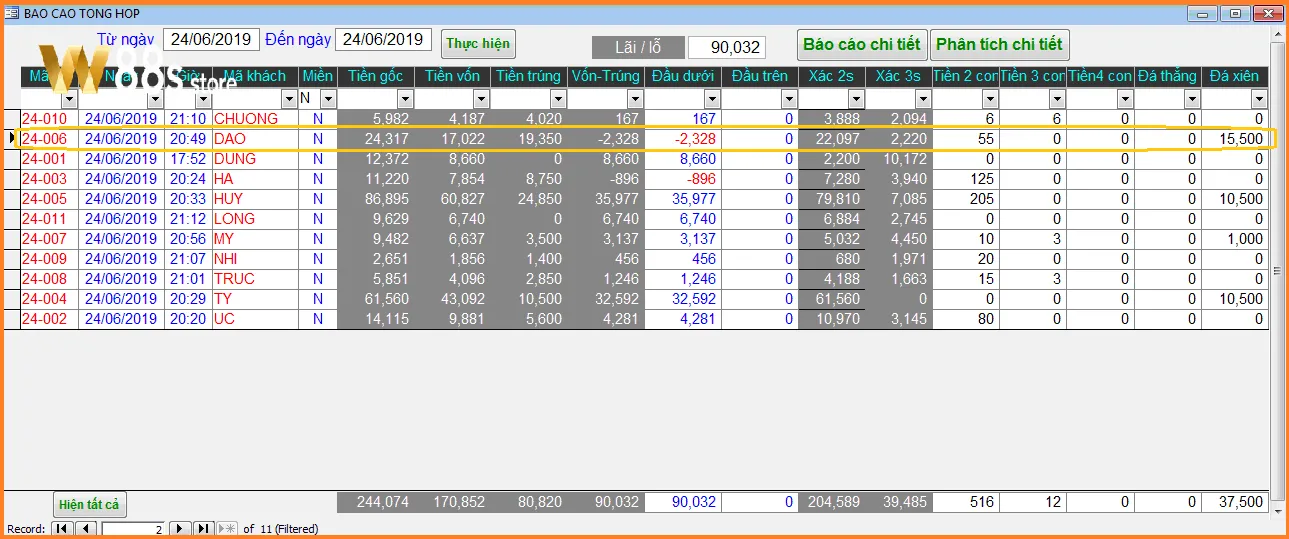Screen dimensions: 1289x539
Task: Minimize the BAO CAO TONG HOP window
Action: (x=1202, y=13)
